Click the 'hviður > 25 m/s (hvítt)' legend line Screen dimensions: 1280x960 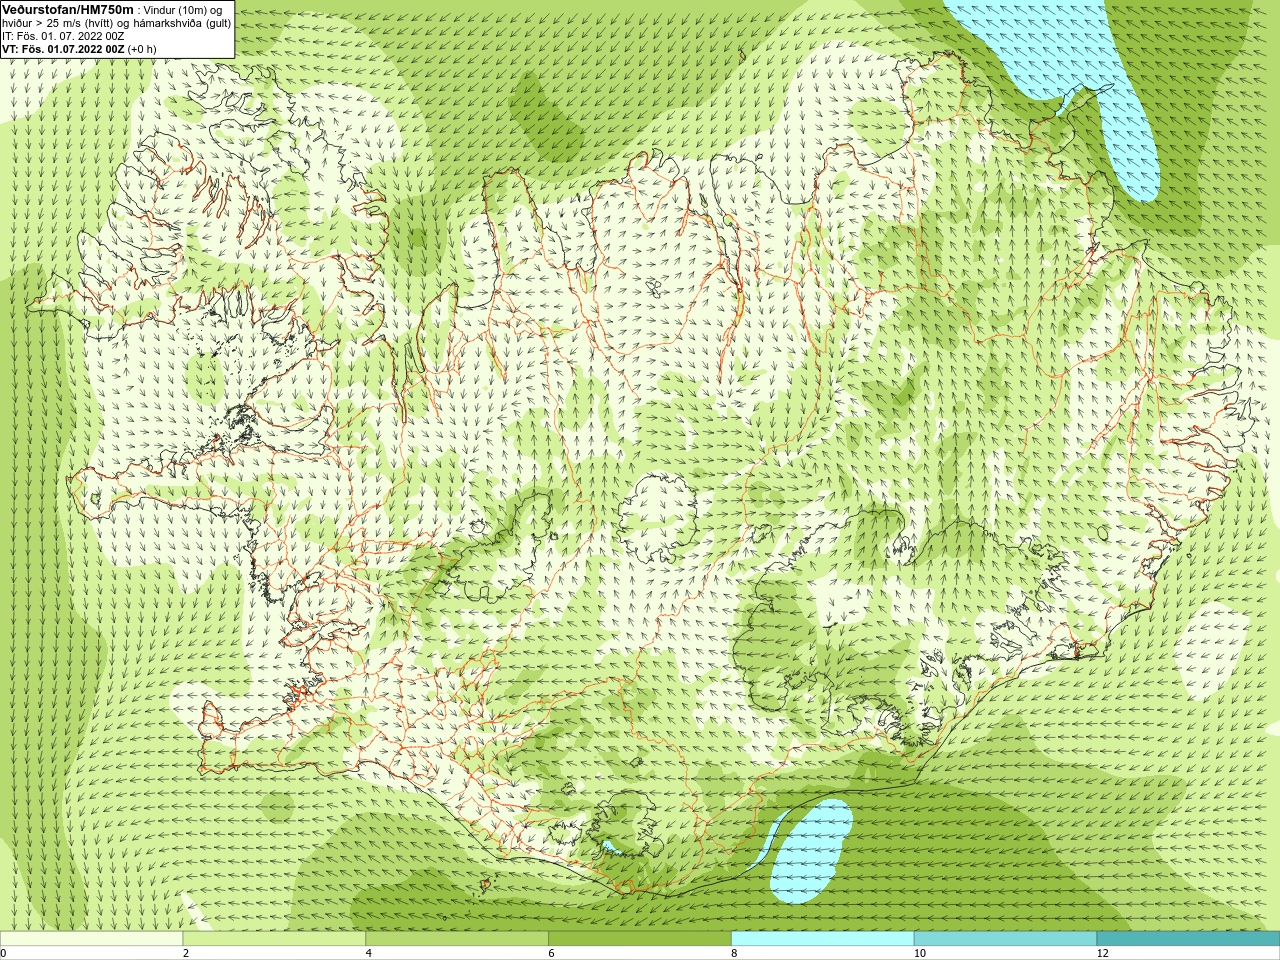116,23
